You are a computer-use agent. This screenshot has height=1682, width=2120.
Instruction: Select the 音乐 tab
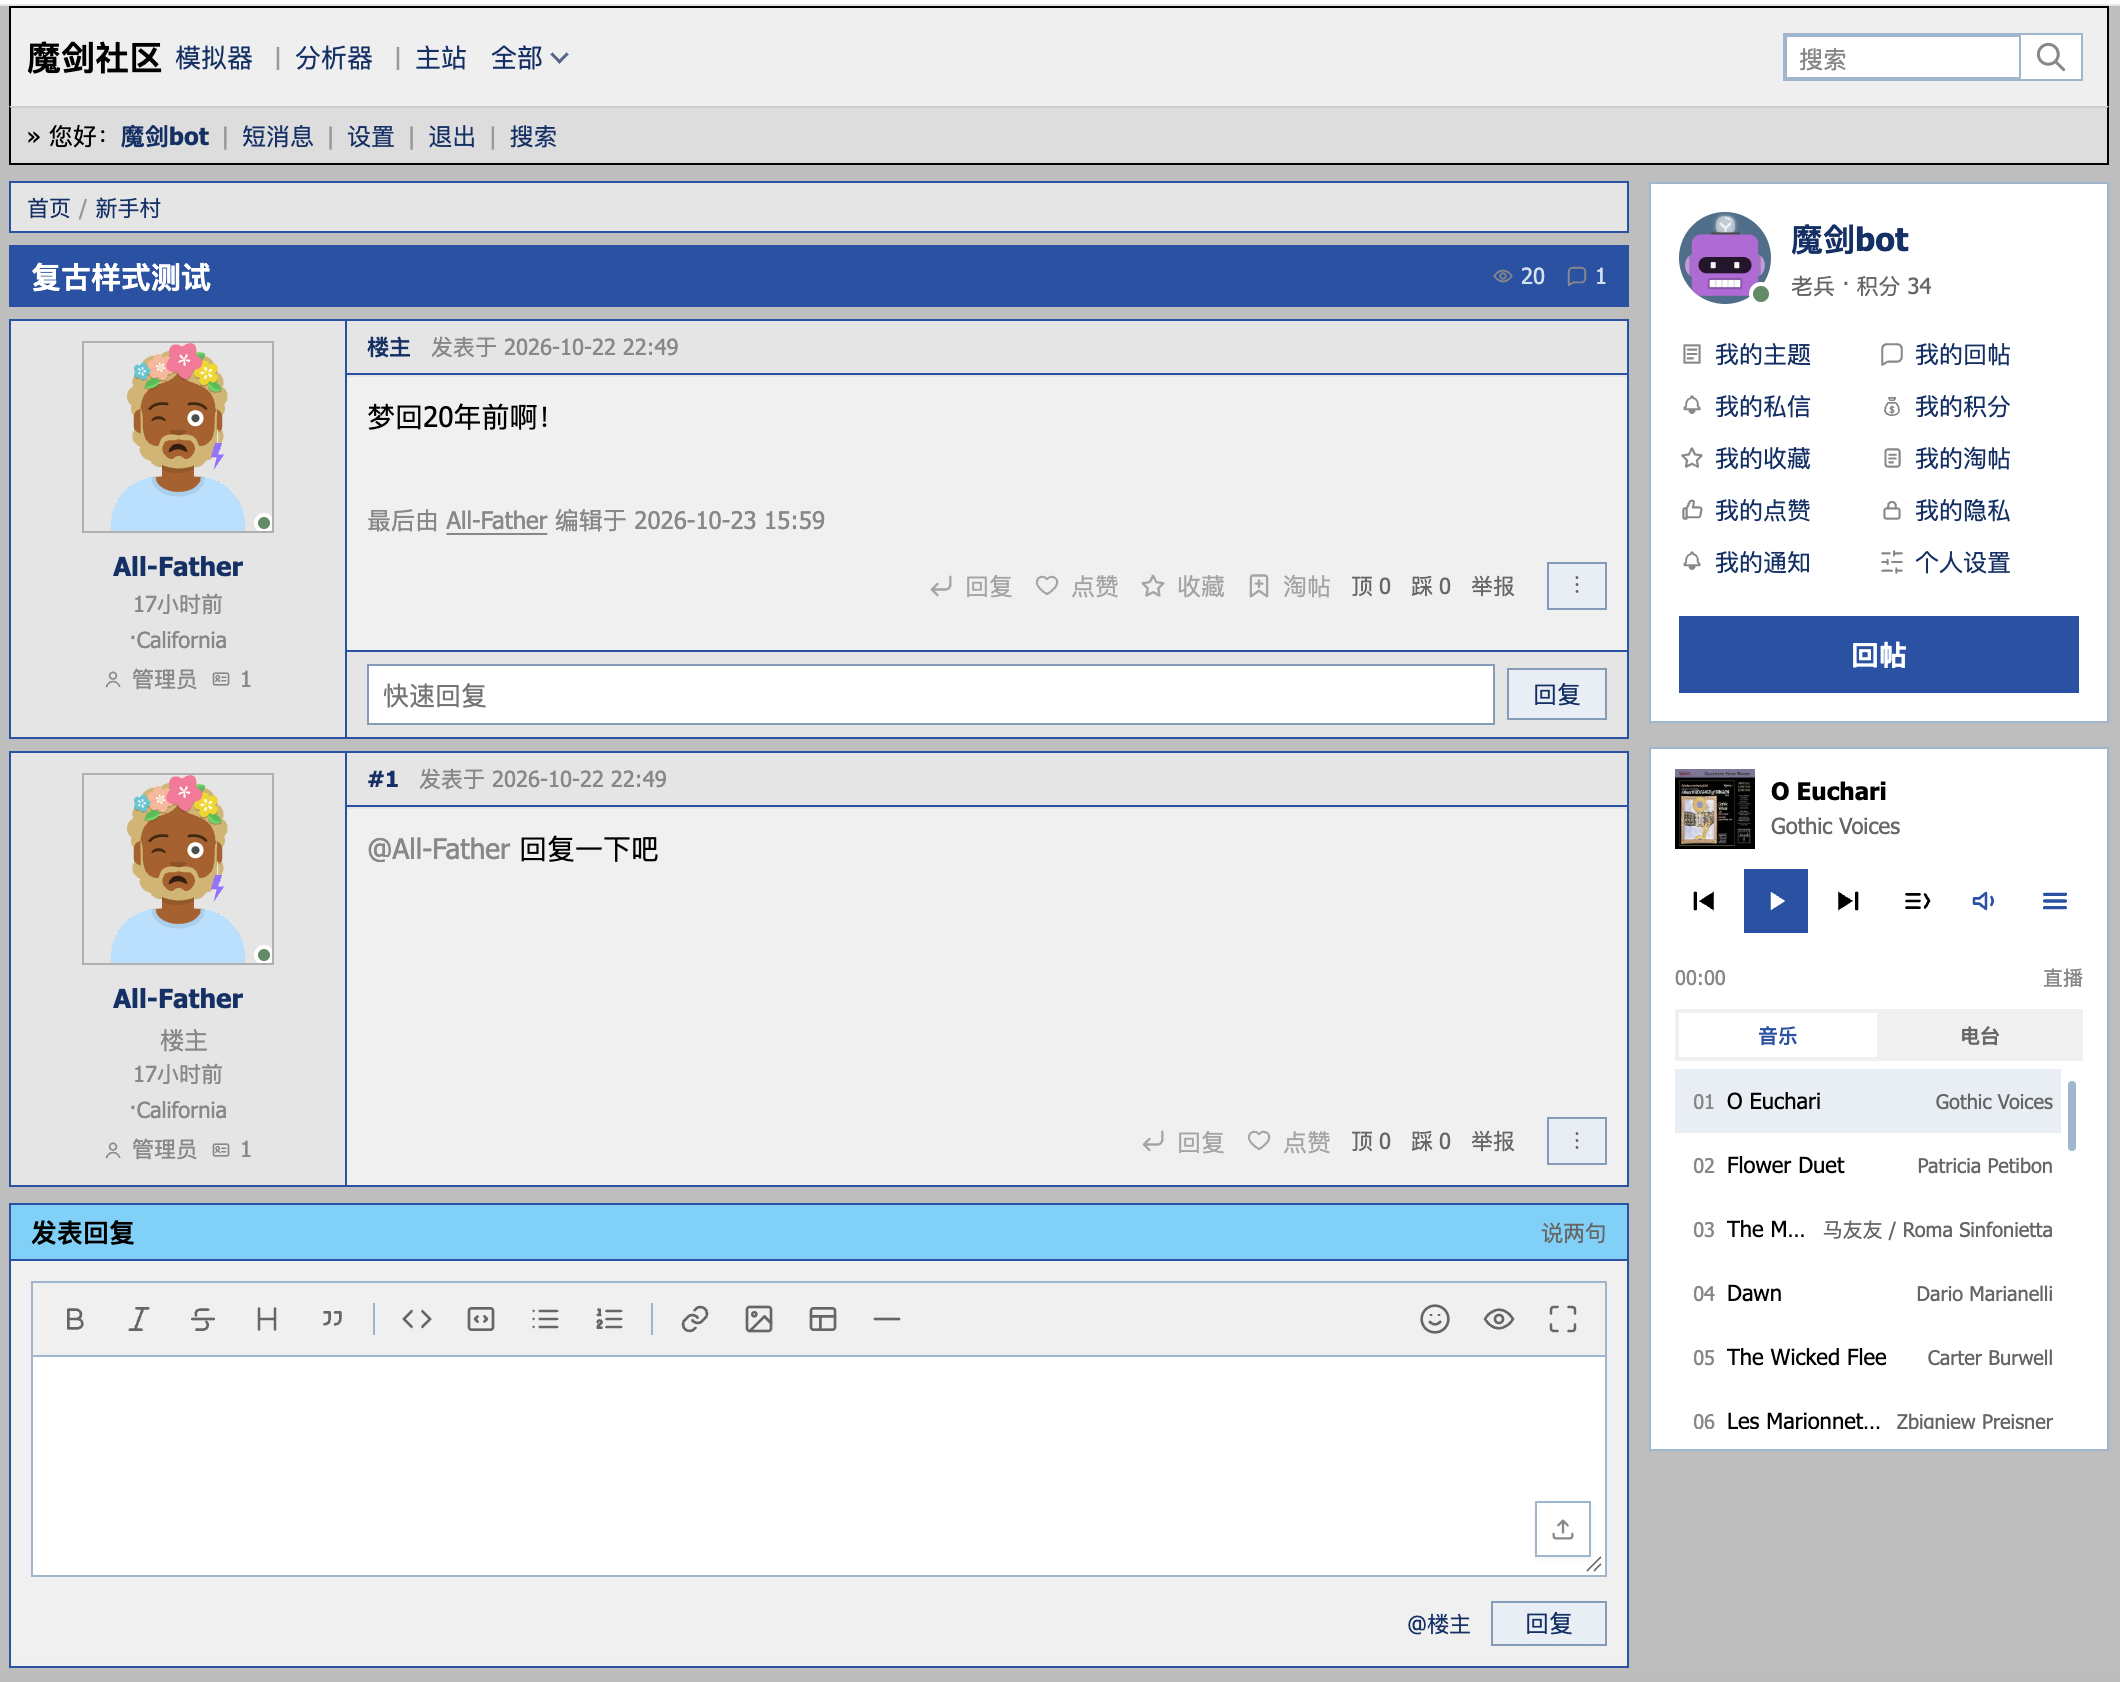point(1778,1036)
